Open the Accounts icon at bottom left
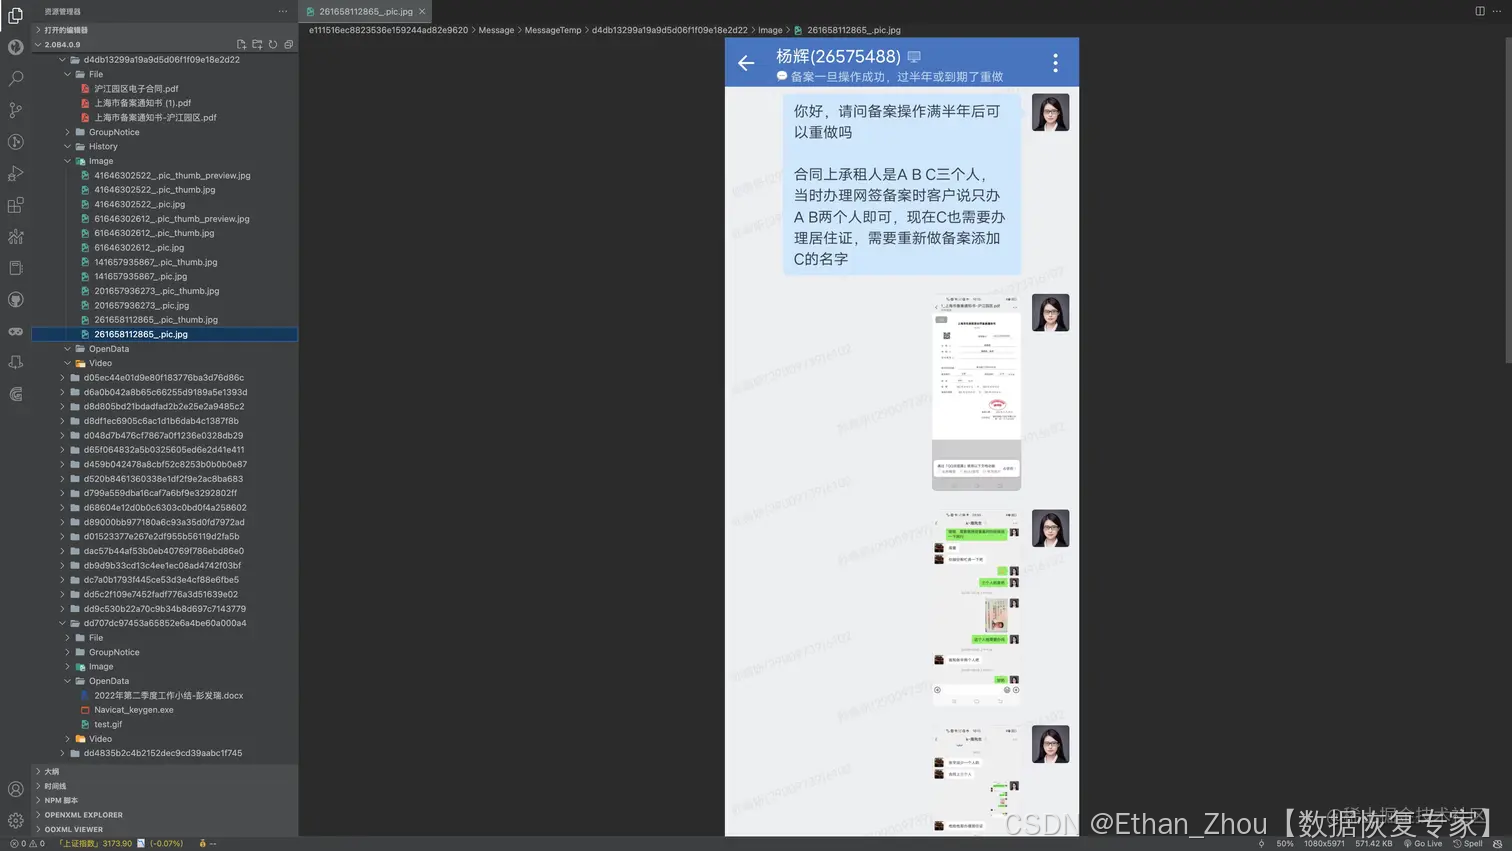Image resolution: width=1512 pixels, height=851 pixels. click(x=15, y=789)
